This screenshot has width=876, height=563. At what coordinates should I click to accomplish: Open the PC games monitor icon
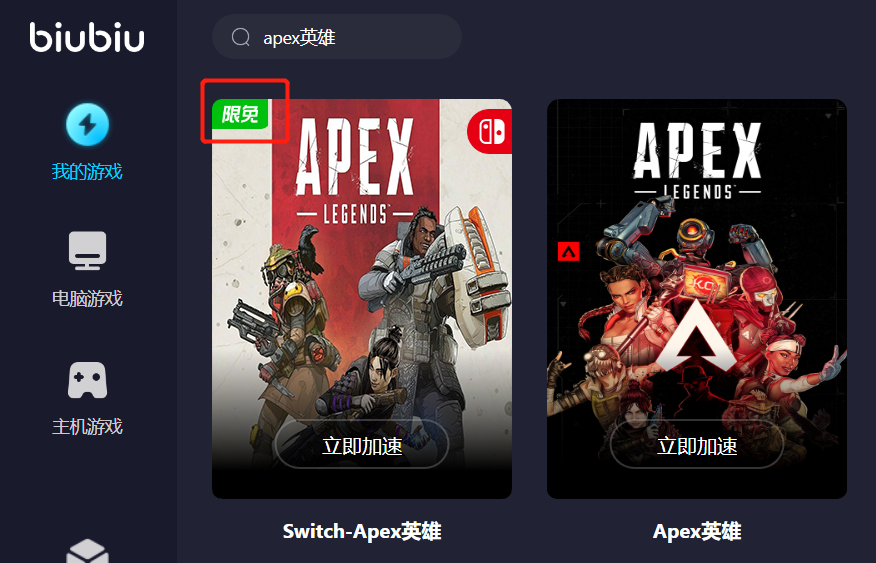(87, 250)
